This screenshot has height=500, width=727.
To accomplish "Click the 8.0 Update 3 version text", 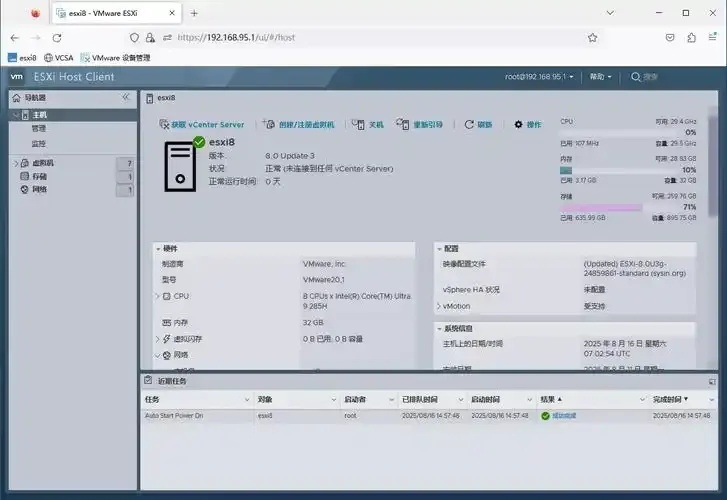I will pos(290,156).
